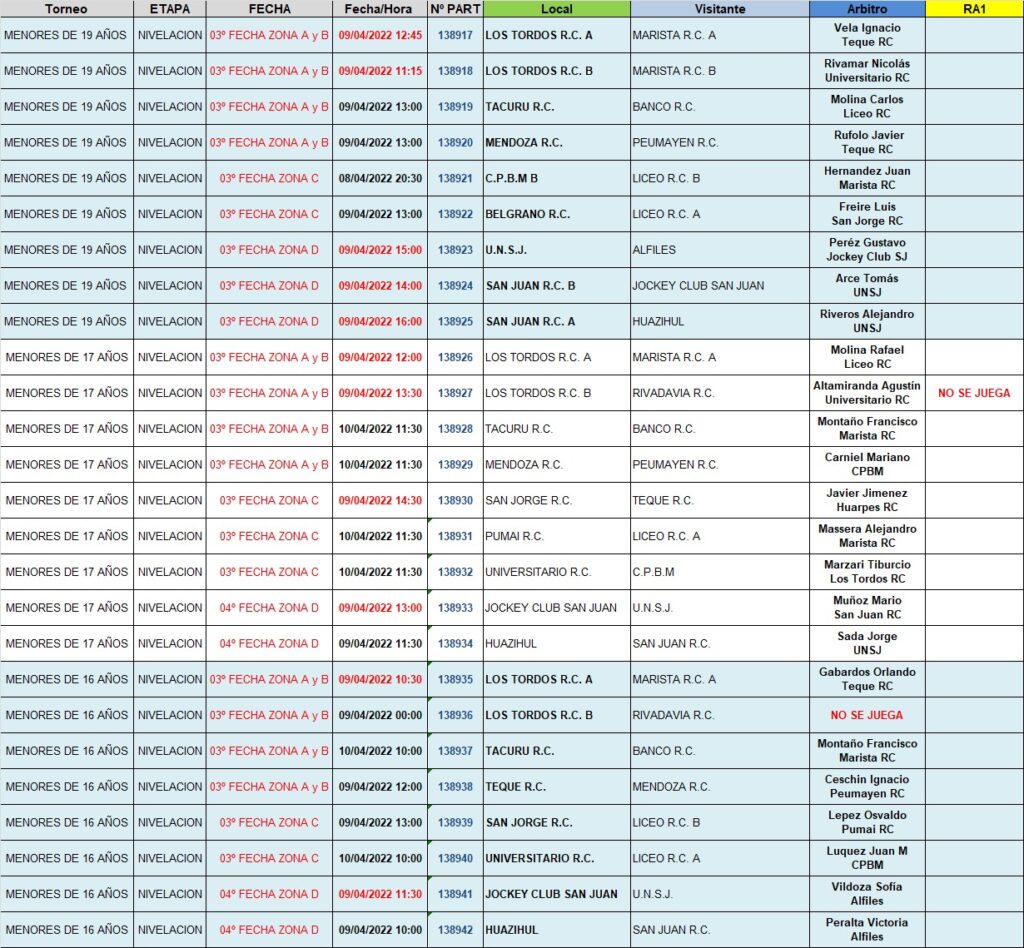This screenshot has height=948, width=1024.
Task: Click the Torneo column header
Action: click(66, 9)
